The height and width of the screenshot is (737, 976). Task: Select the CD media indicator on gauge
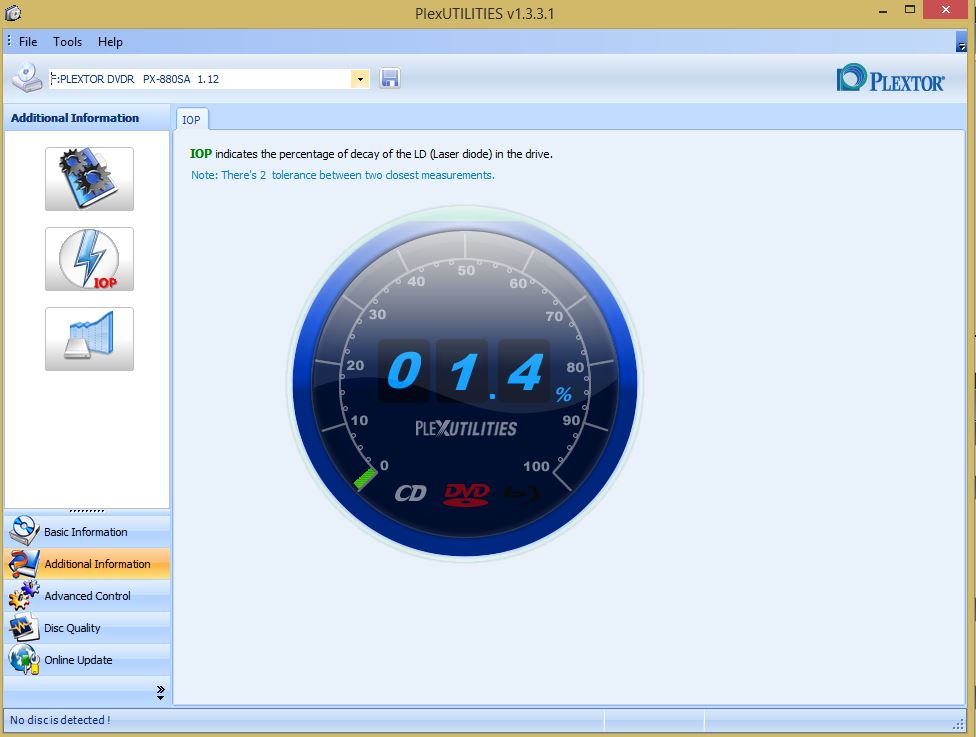(410, 493)
